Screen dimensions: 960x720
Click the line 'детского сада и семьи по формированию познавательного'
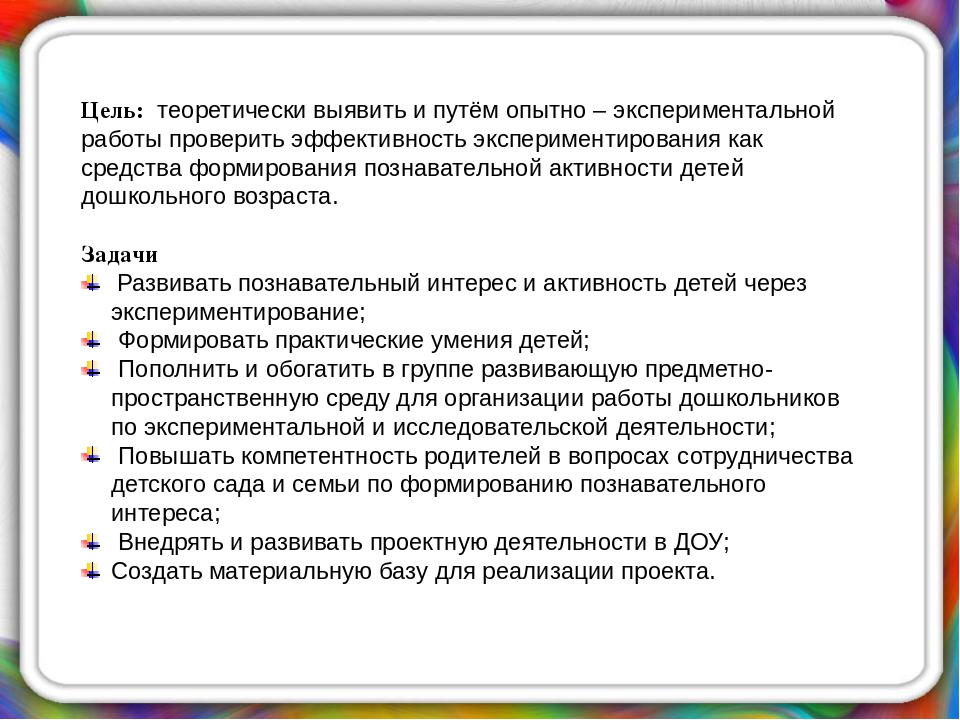pyautogui.click(x=438, y=484)
